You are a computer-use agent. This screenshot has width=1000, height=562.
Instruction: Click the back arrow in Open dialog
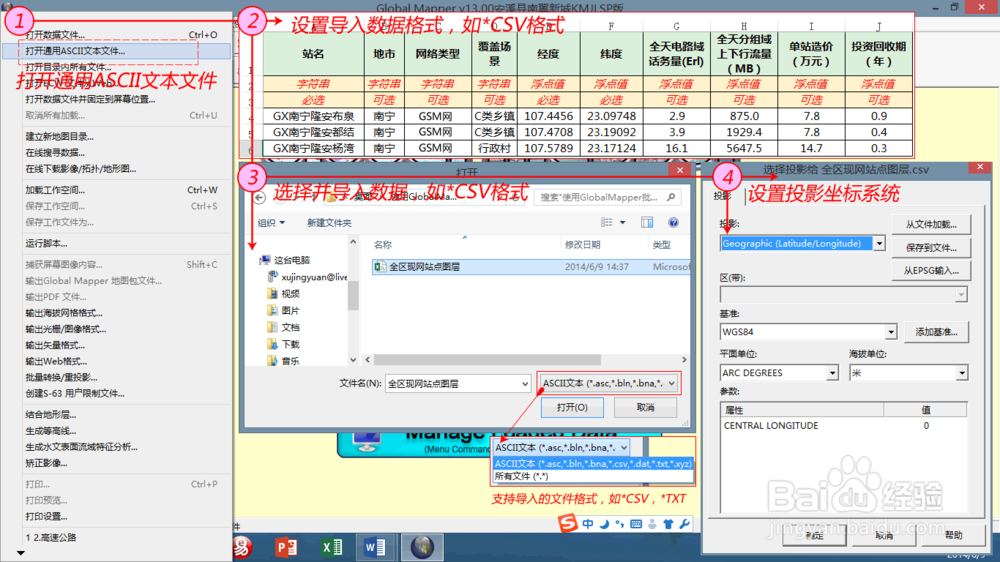(x=260, y=198)
